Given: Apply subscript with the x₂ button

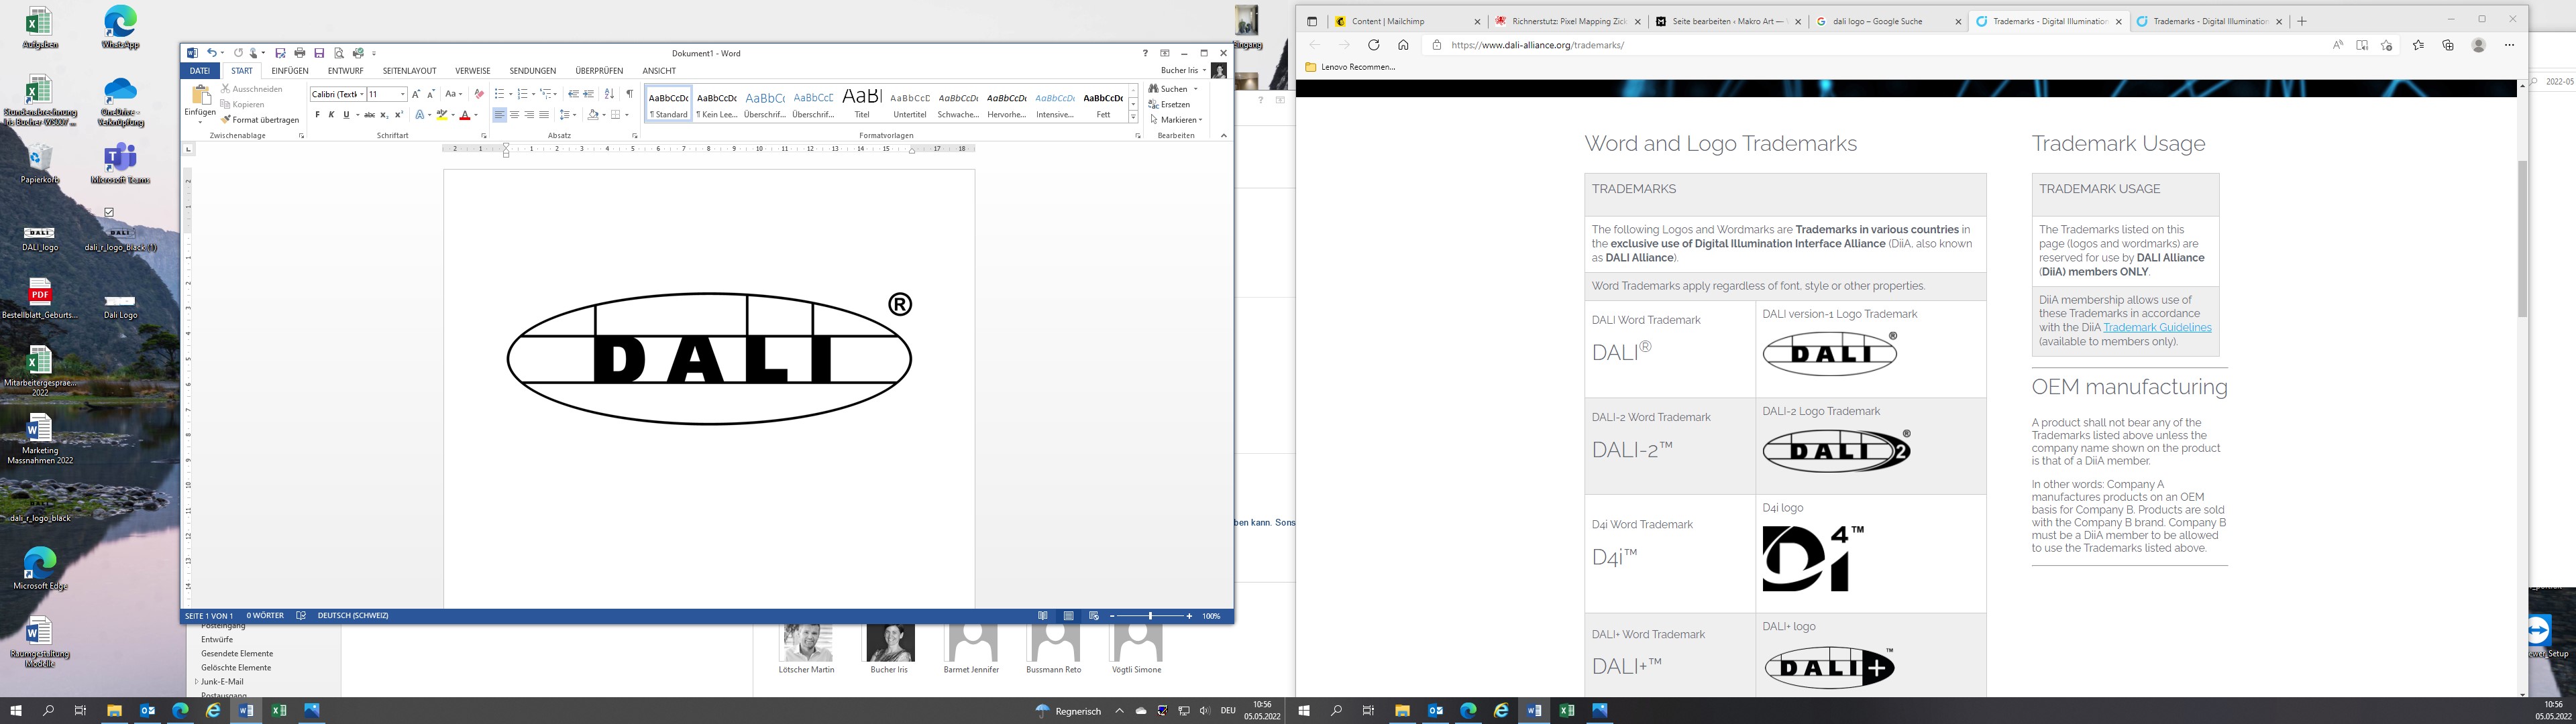Looking at the screenshot, I should 384,115.
